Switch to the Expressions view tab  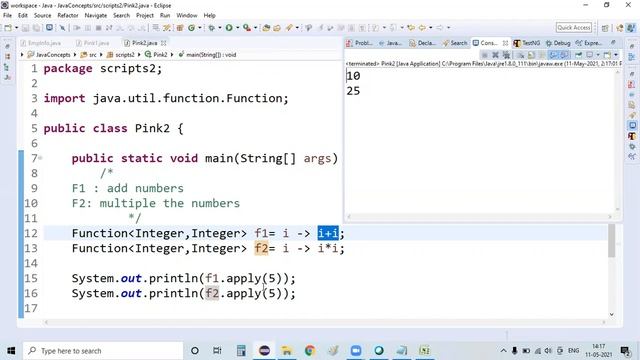[x=589, y=43]
